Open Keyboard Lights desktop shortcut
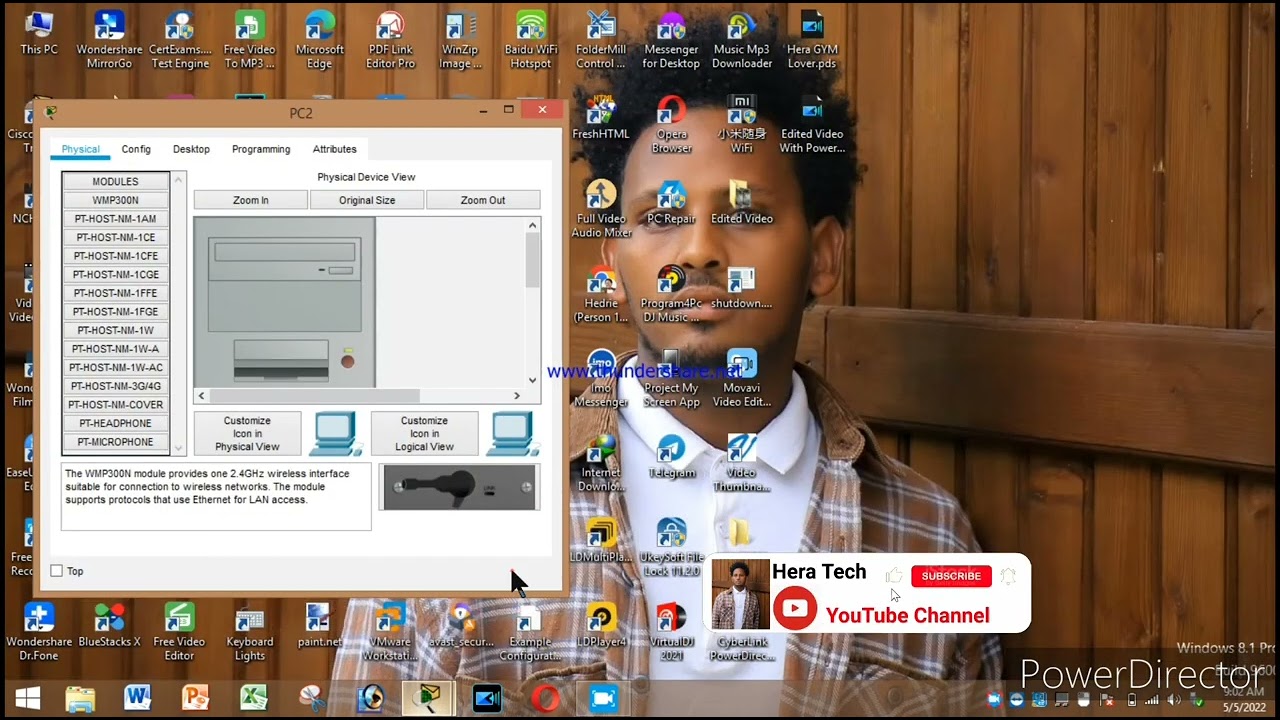This screenshot has width=1280, height=720. pyautogui.click(x=249, y=632)
